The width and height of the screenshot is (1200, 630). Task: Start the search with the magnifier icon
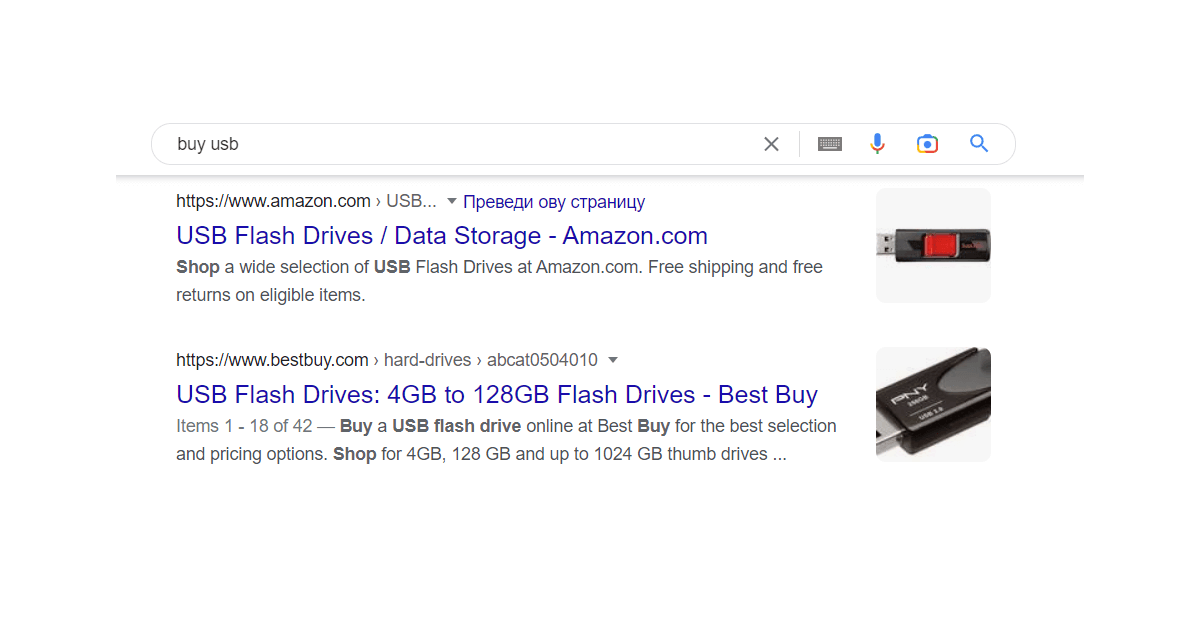[978, 143]
